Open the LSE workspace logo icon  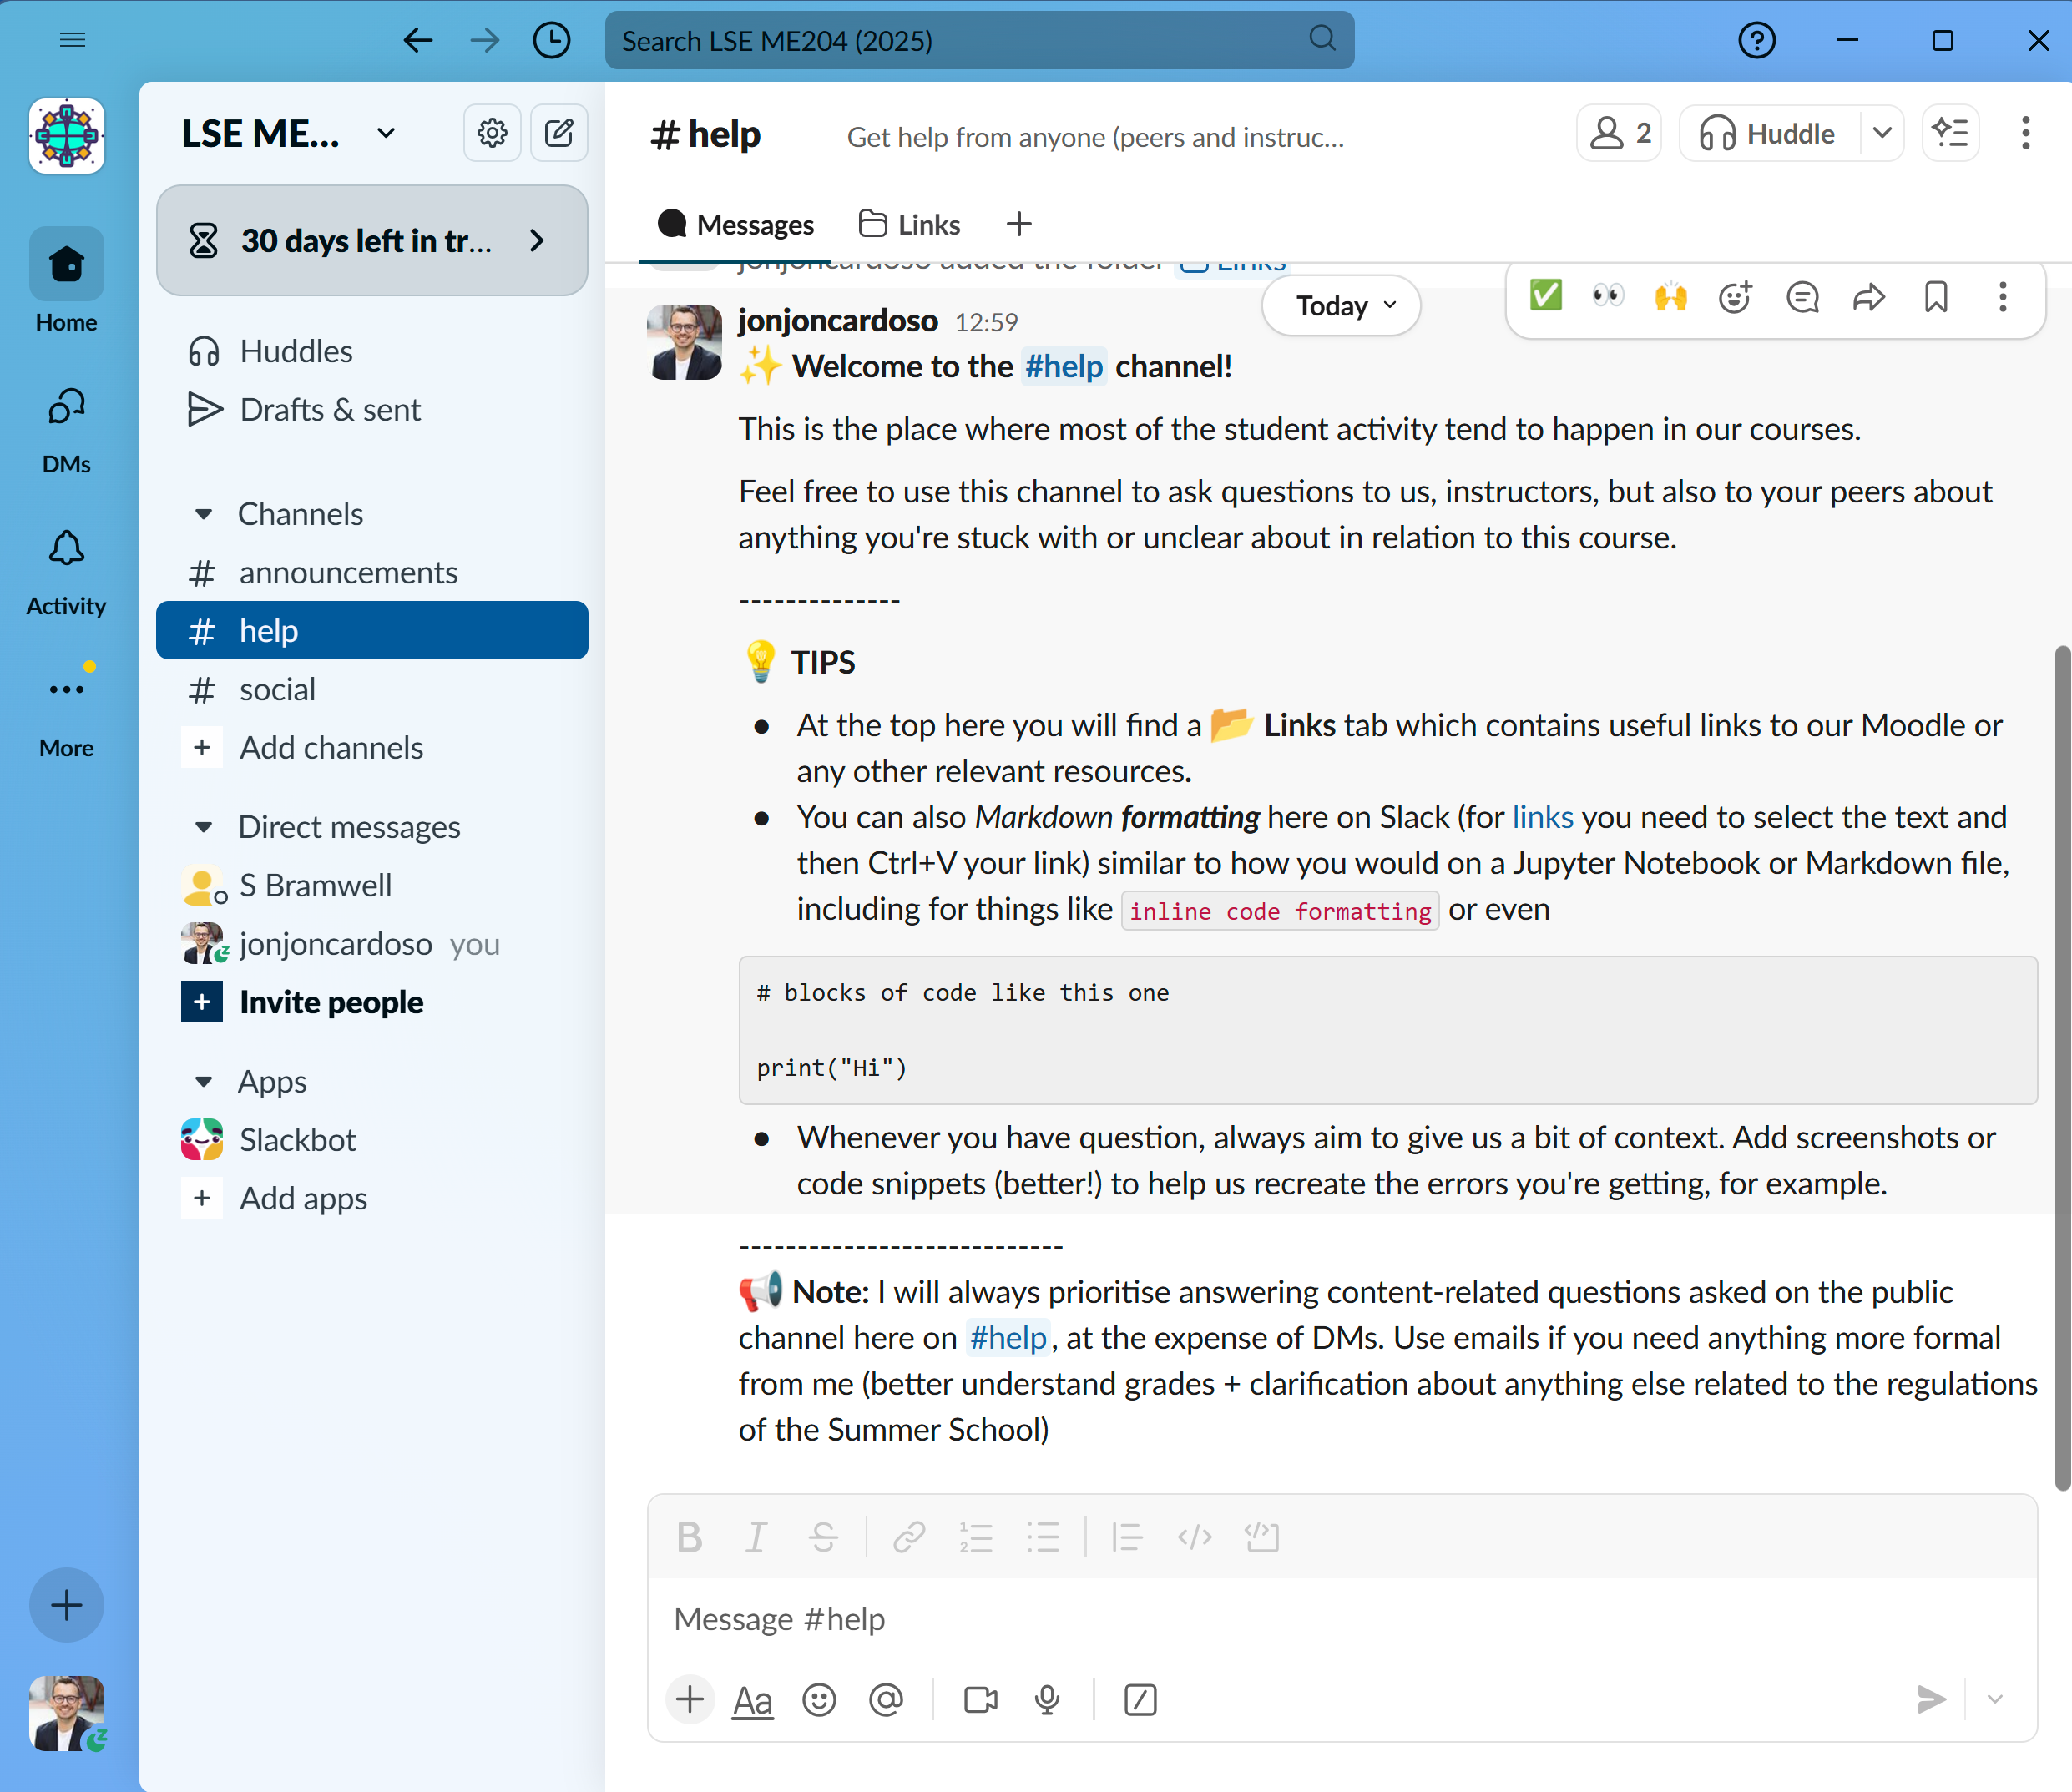click(66, 136)
